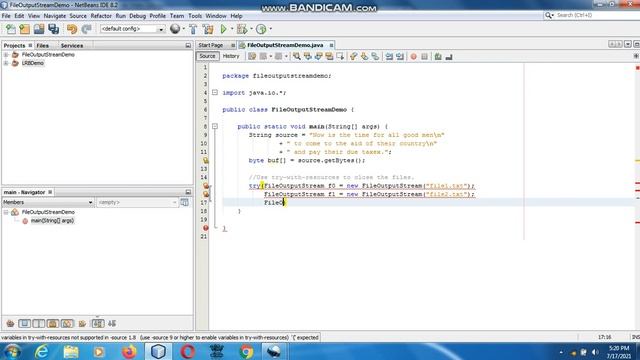
Task: Switch to the Services tab
Action: click(72, 46)
